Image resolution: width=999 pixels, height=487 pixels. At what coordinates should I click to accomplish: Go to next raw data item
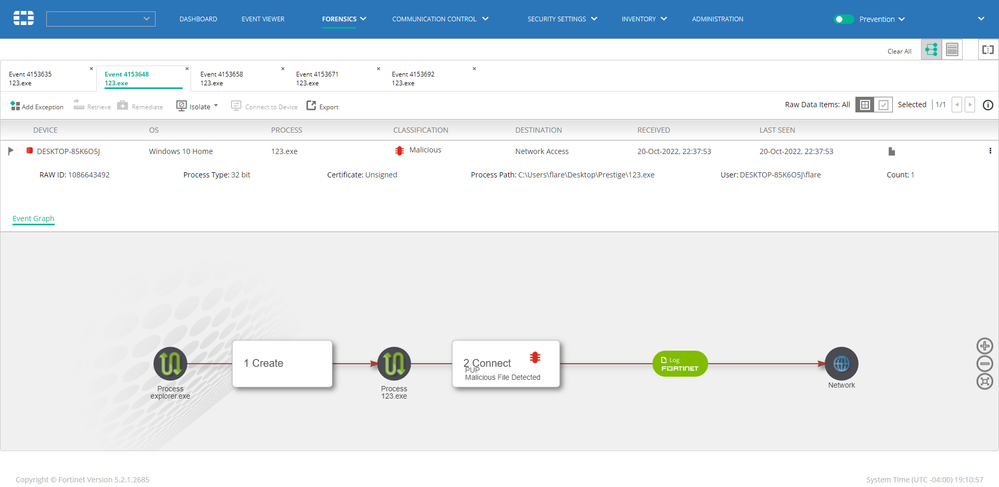tap(970, 105)
